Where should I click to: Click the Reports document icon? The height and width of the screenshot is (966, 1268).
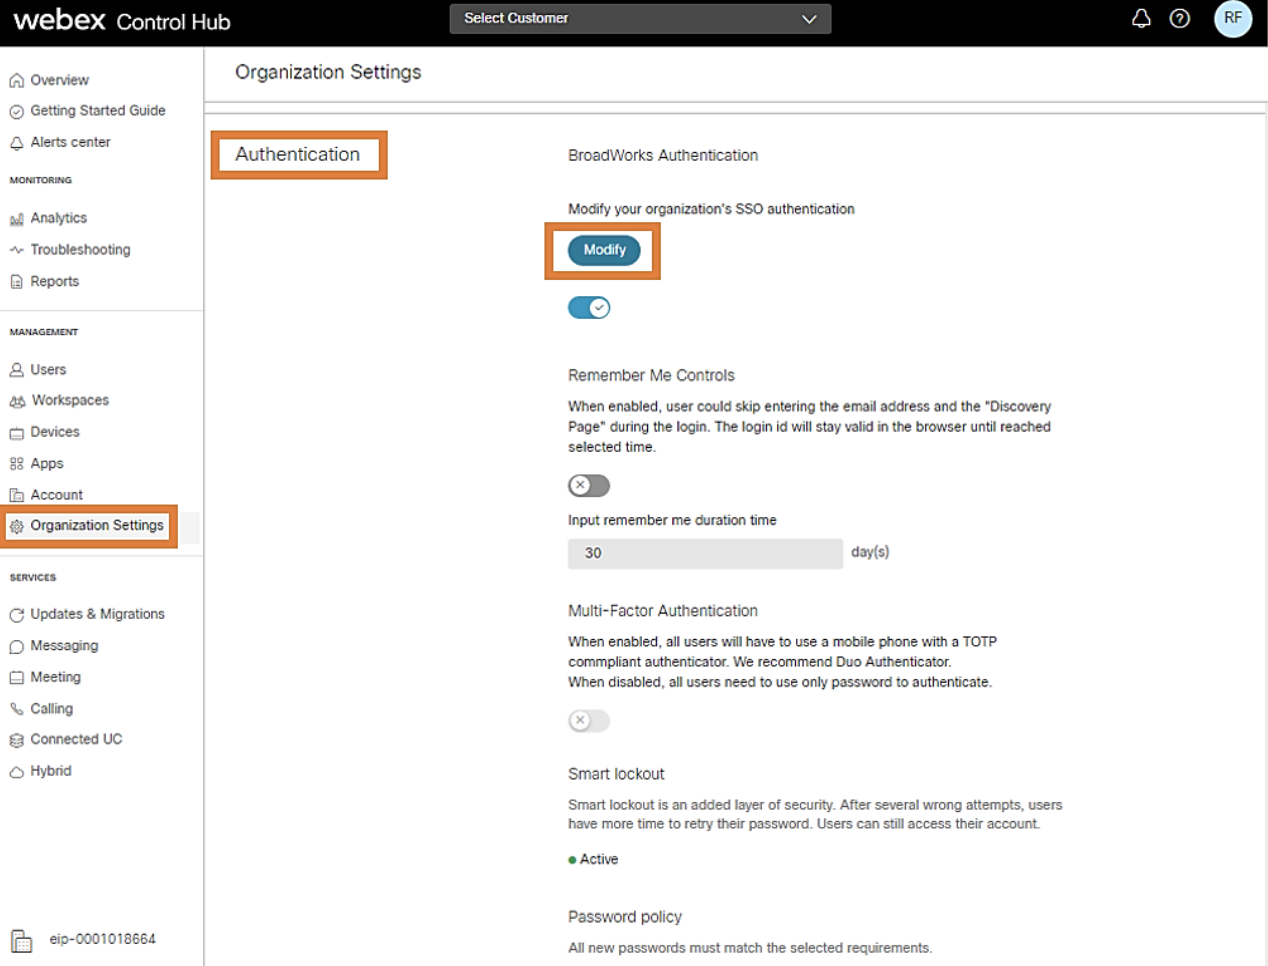point(17,282)
